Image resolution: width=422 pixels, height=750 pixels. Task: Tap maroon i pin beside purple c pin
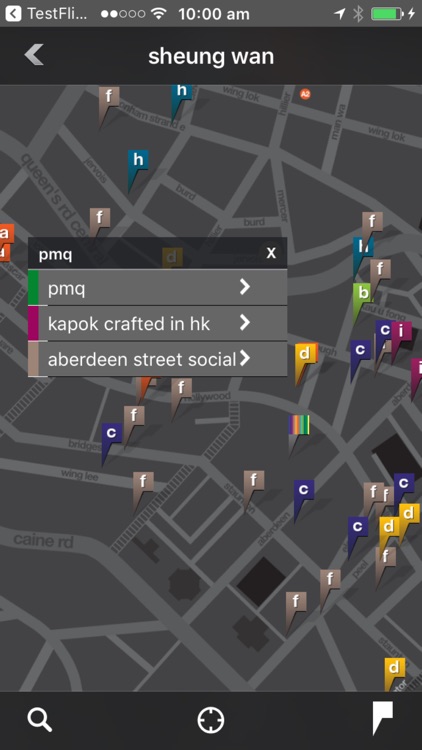401,332
